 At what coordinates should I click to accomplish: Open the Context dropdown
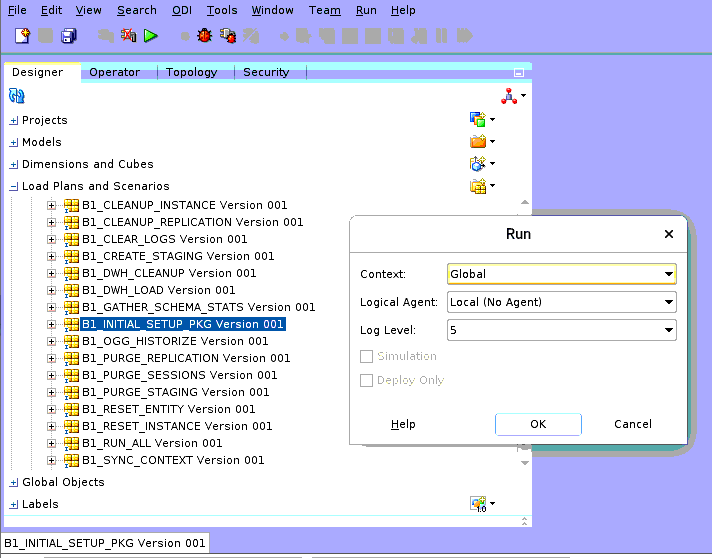coord(562,274)
